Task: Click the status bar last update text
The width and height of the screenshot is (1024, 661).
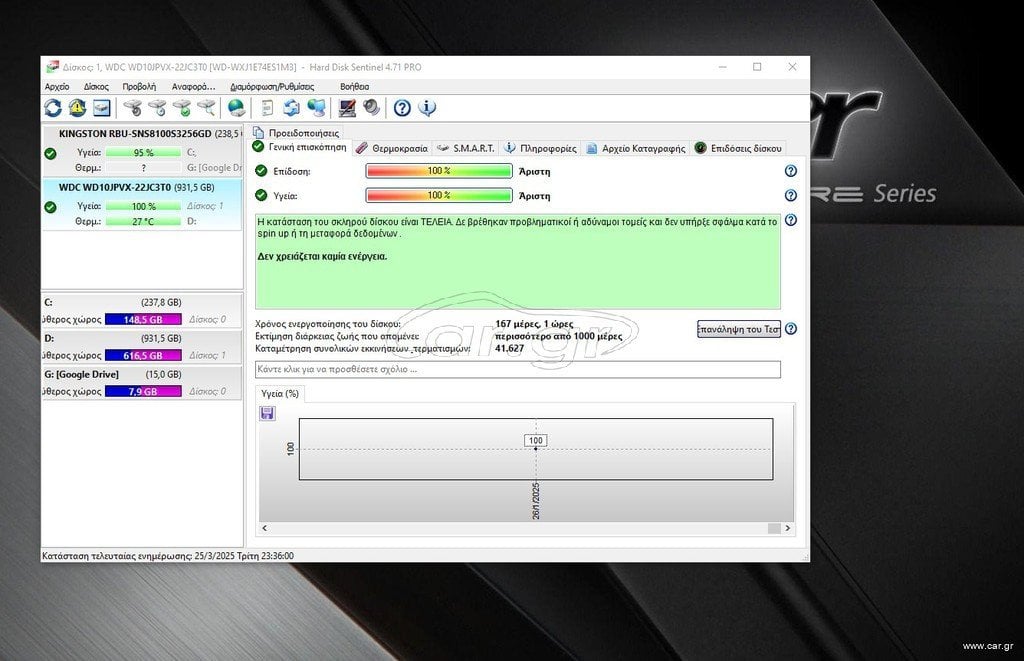Action: point(168,556)
